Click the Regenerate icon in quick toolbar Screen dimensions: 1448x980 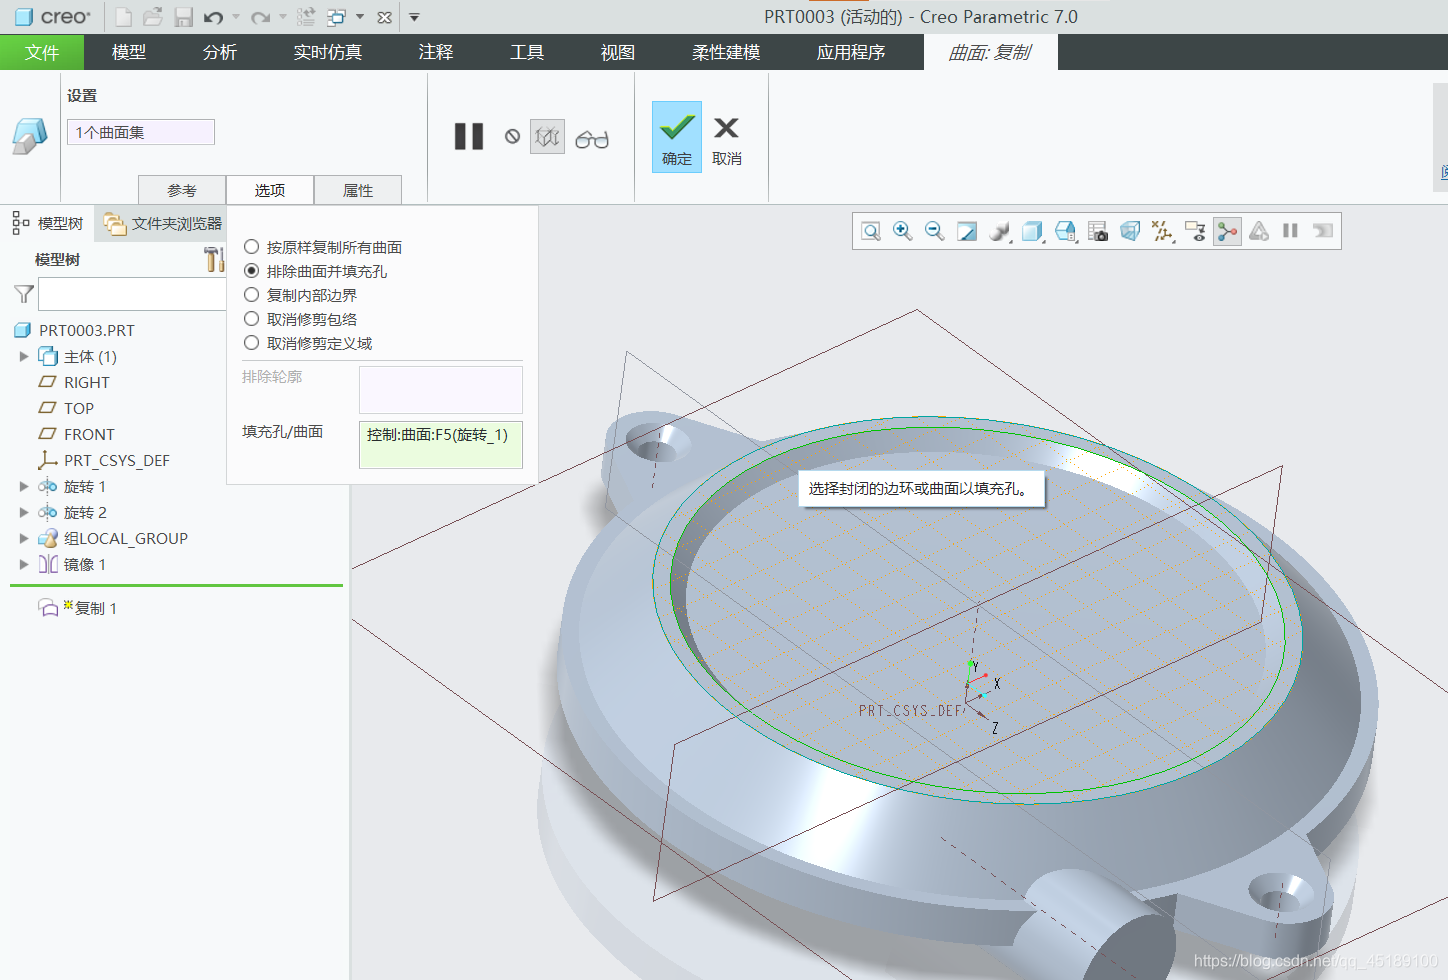306,17
